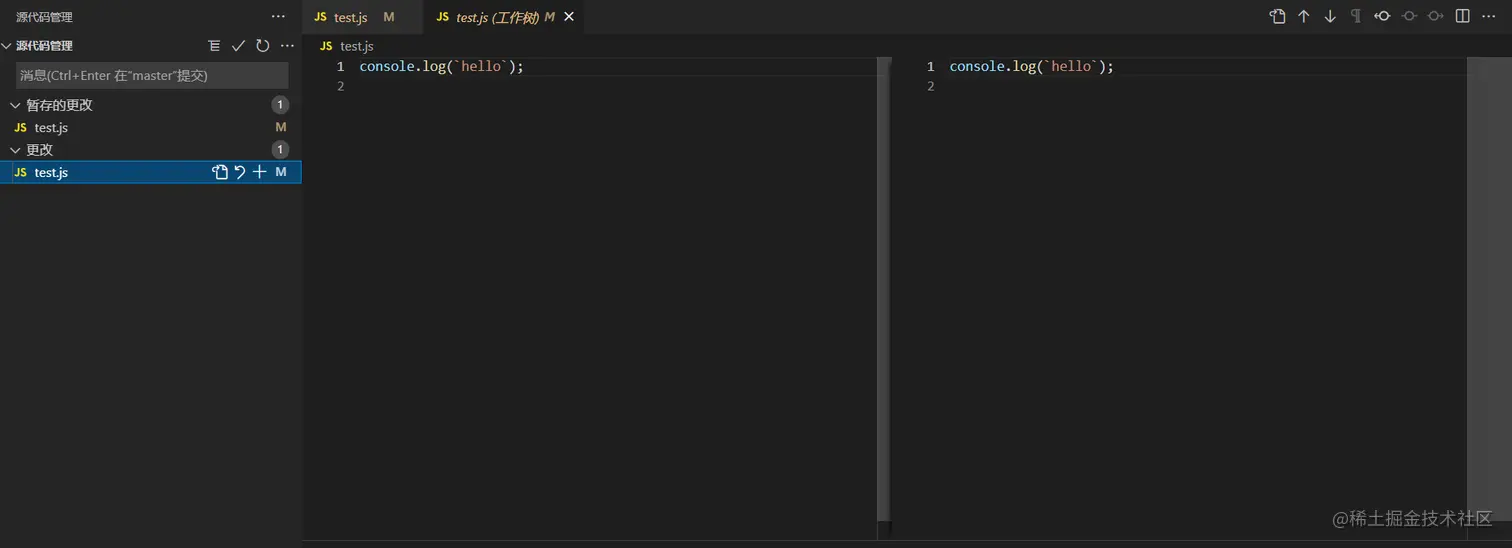The image size is (1512, 548).
Task: Split the editor to the right
Action: (1463, 16)
